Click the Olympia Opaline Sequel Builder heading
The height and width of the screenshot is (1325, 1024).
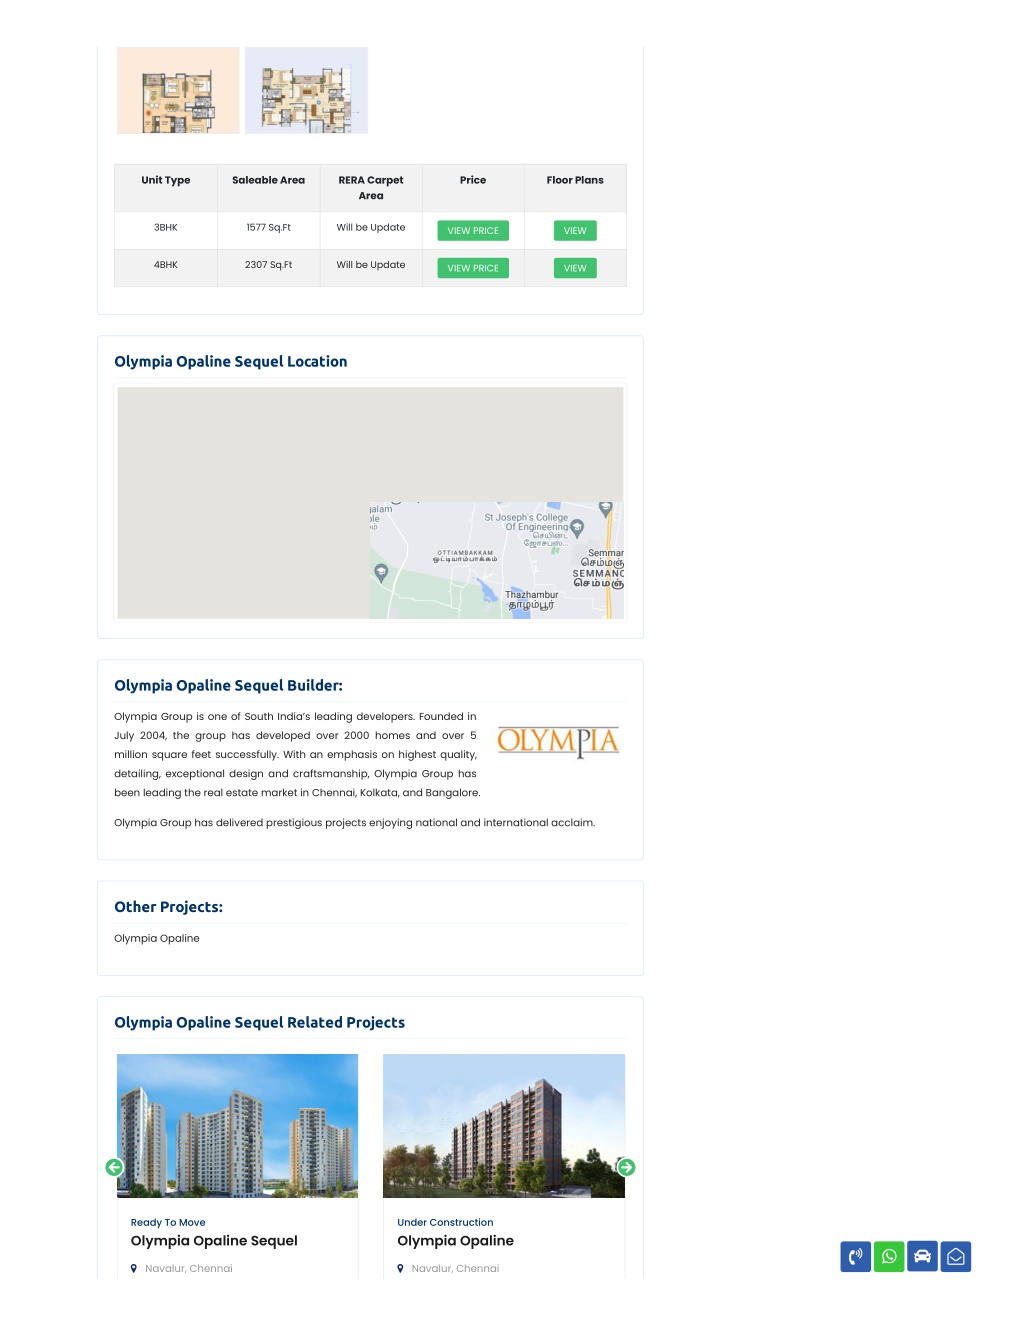tap(229, 685)
